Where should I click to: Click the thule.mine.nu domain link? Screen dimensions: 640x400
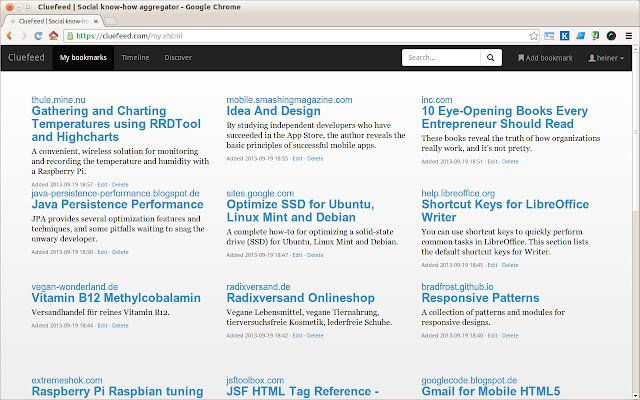[x=58, y=100]
